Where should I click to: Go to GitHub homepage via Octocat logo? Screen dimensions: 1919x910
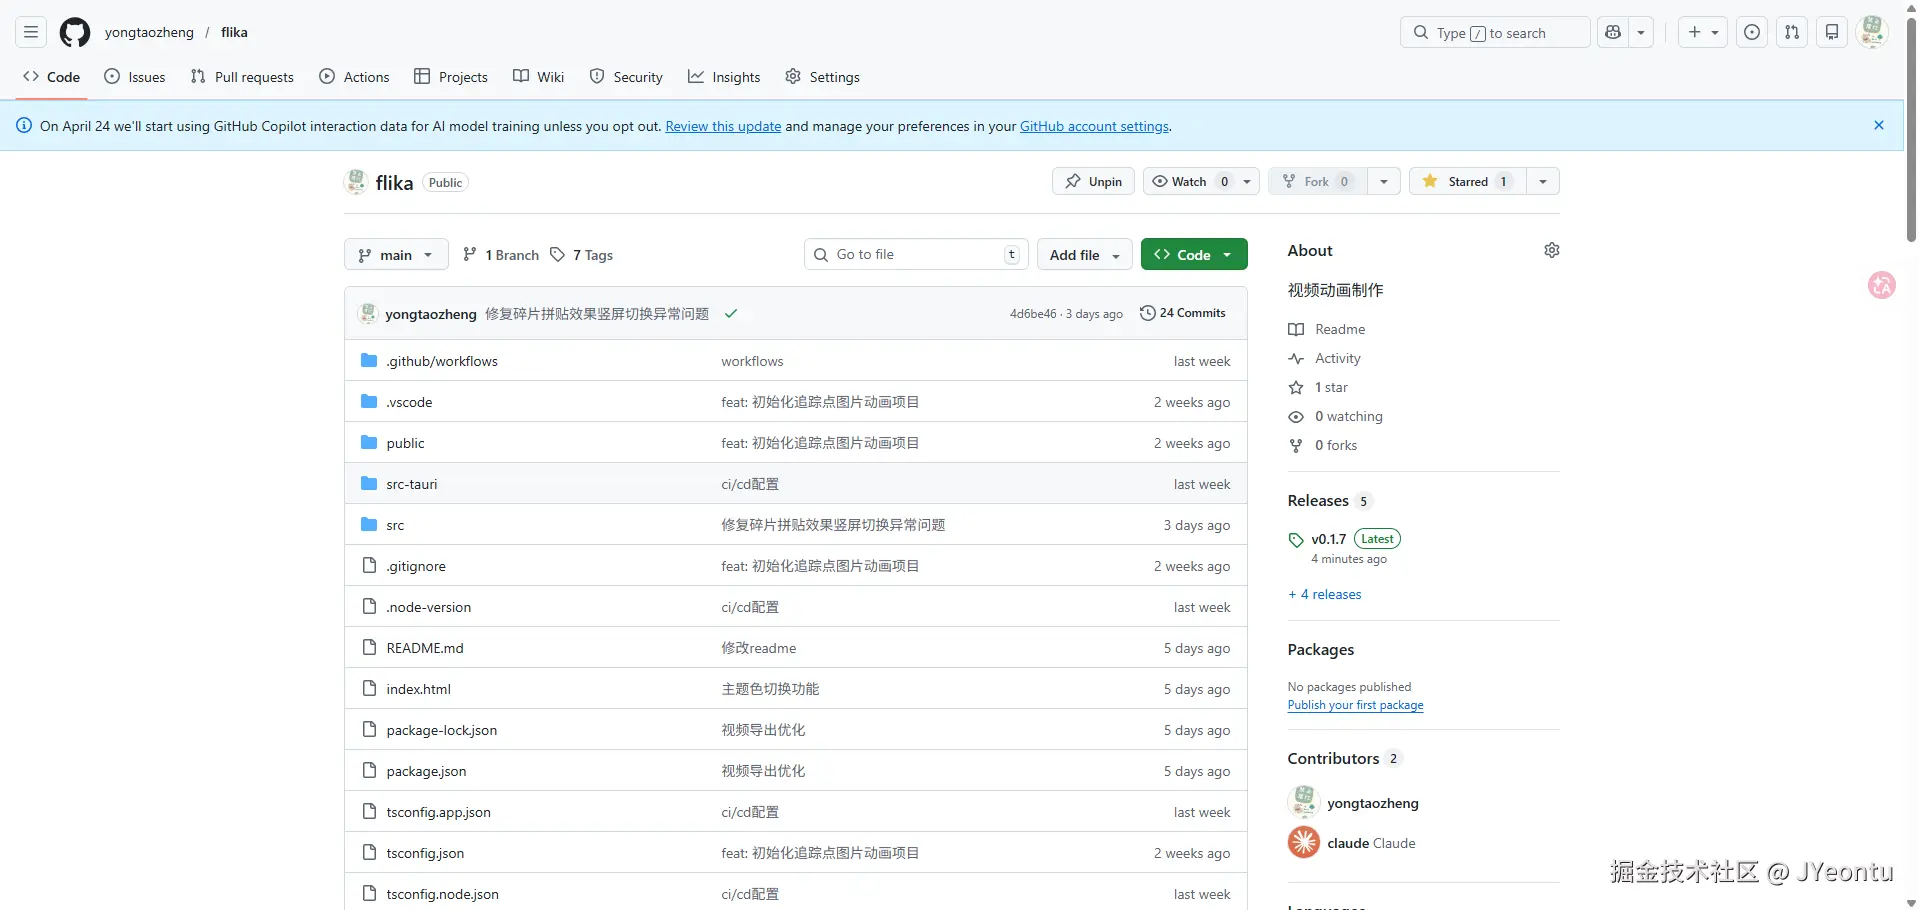click(75, 32)
